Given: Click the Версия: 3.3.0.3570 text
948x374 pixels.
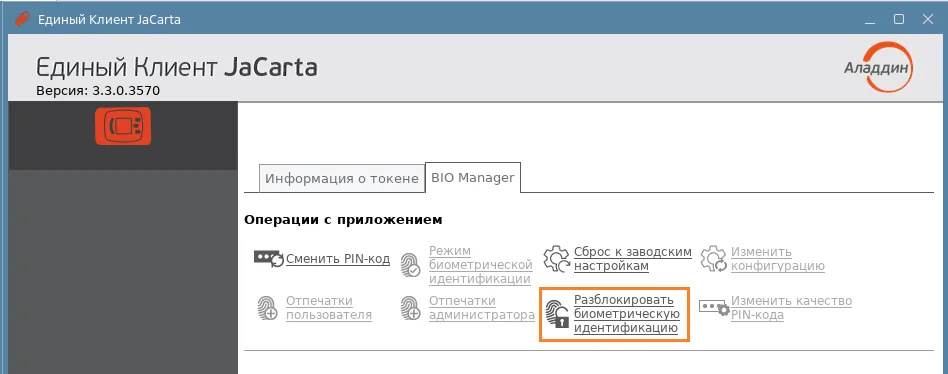Looking at the screenshot, I should click(99, 91).
